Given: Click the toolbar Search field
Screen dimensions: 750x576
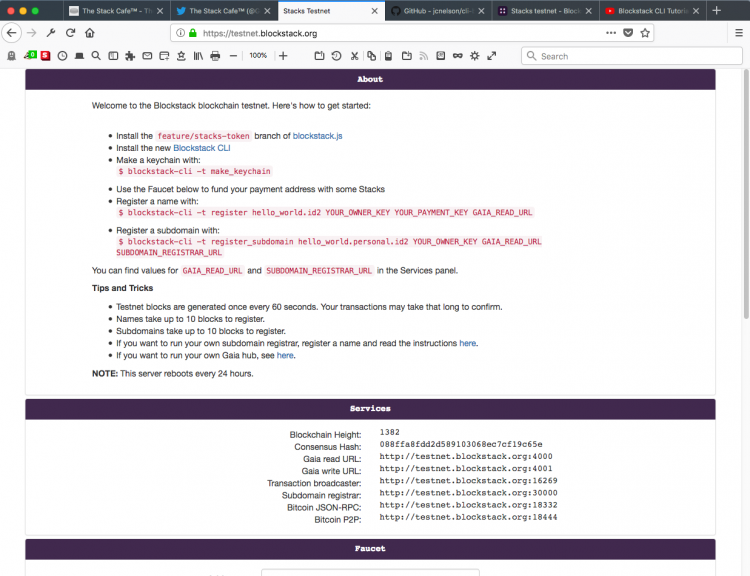Looking at the screenshot, I should [631, 56].
